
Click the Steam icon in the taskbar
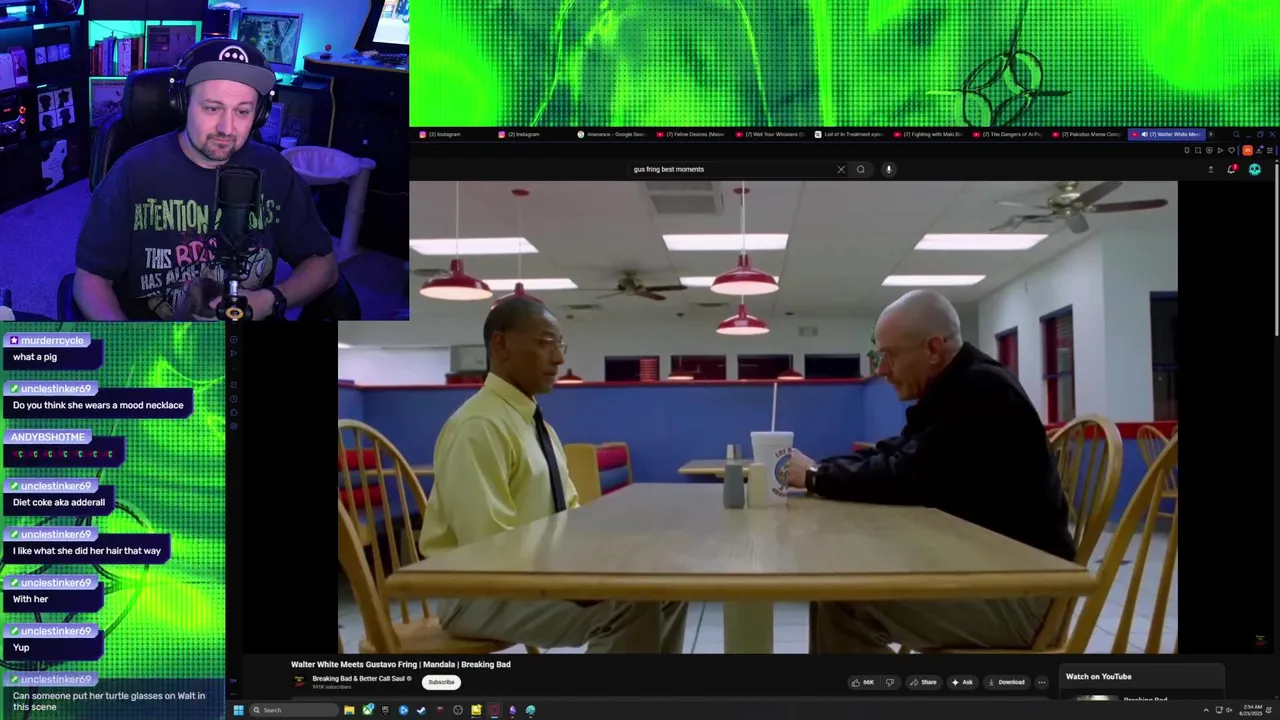[421, 710]
